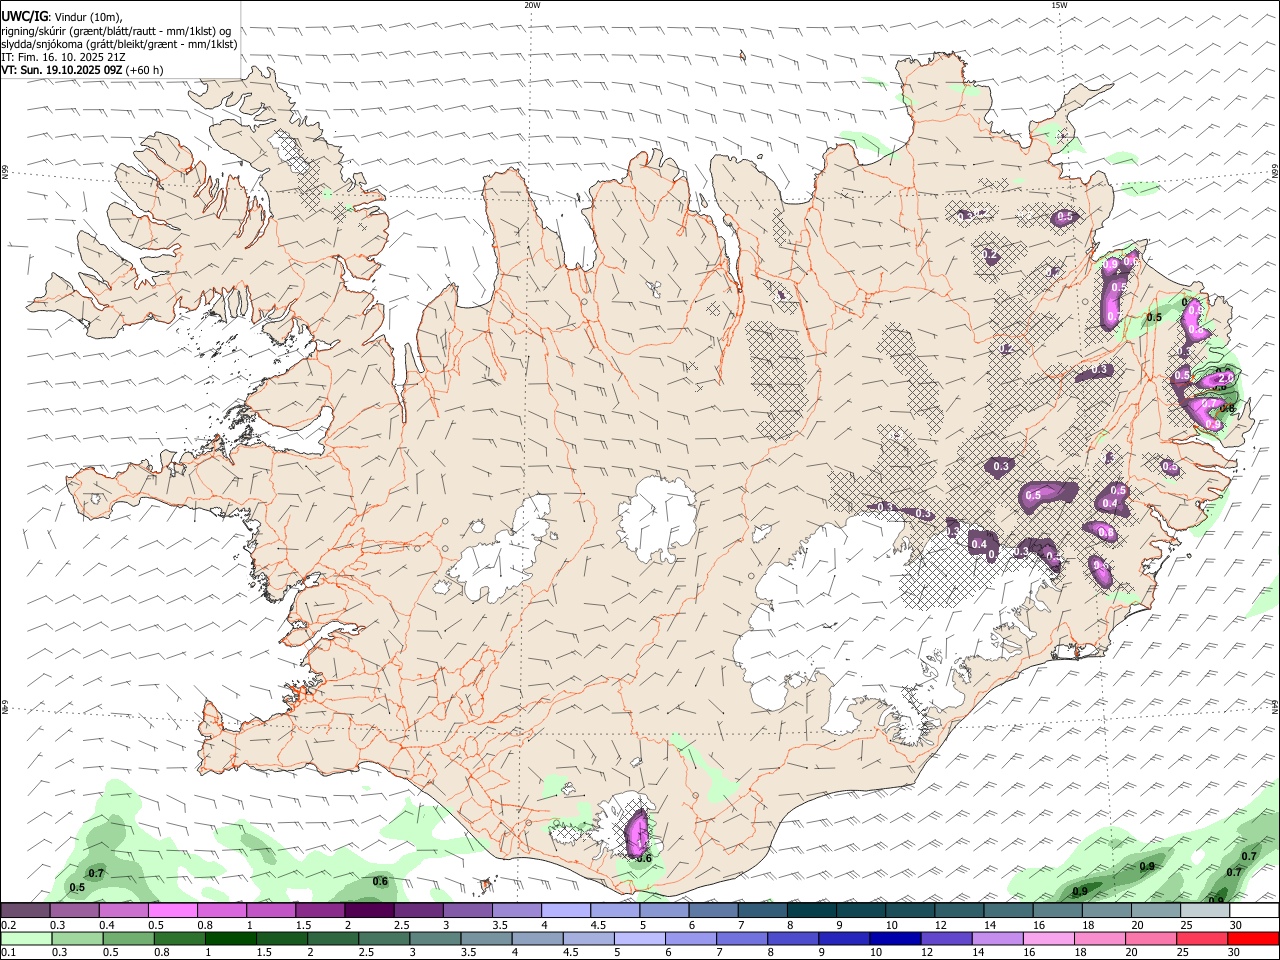Click the '20W' longitude label at top
The image size is (1280, 960).
pyautogui.click(x=532, y=5)
